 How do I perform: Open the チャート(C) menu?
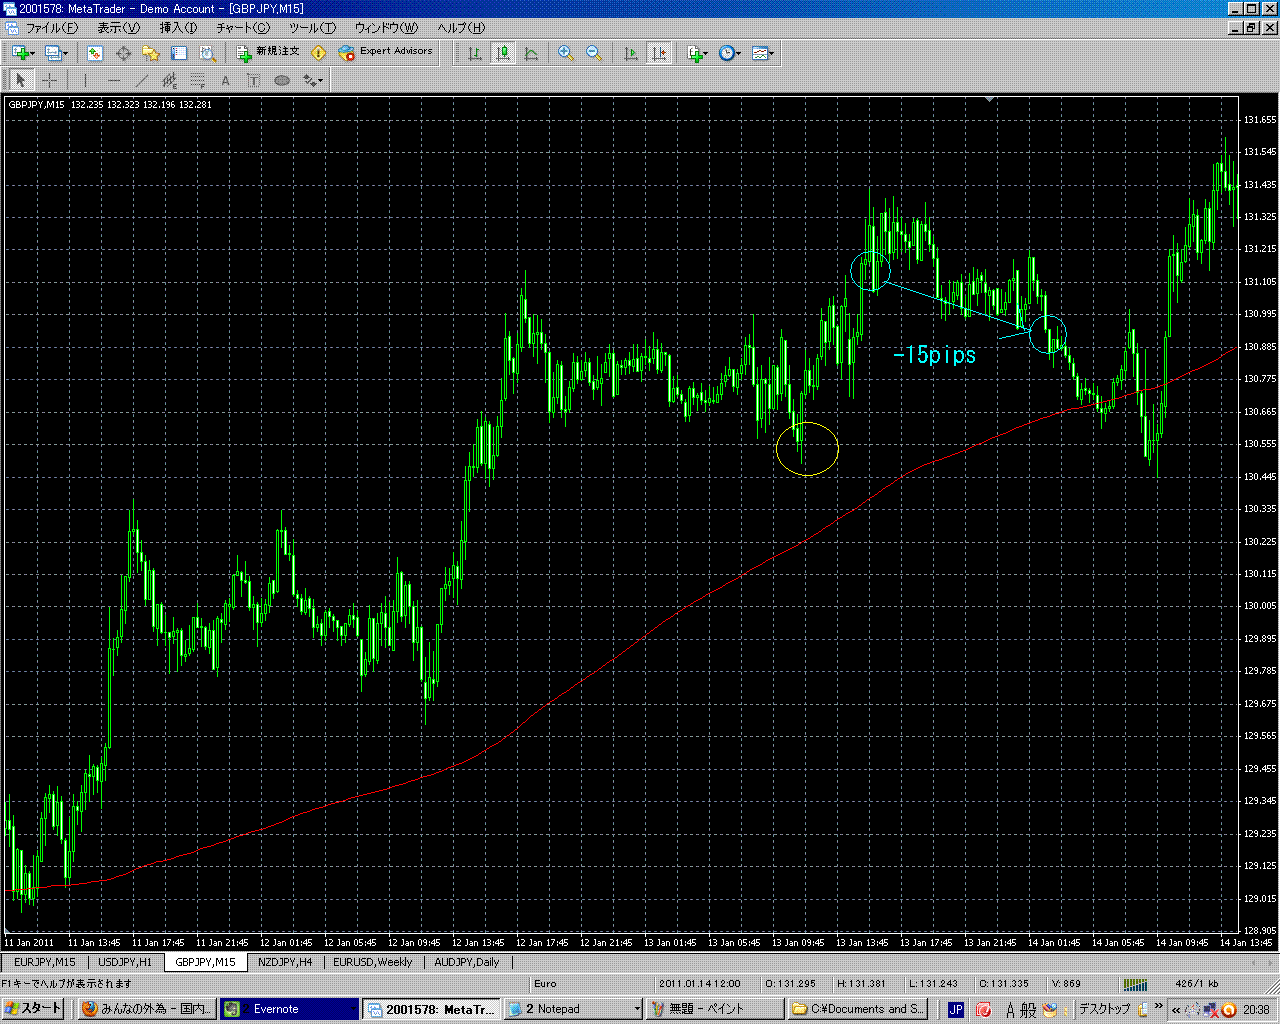point(243,28)
